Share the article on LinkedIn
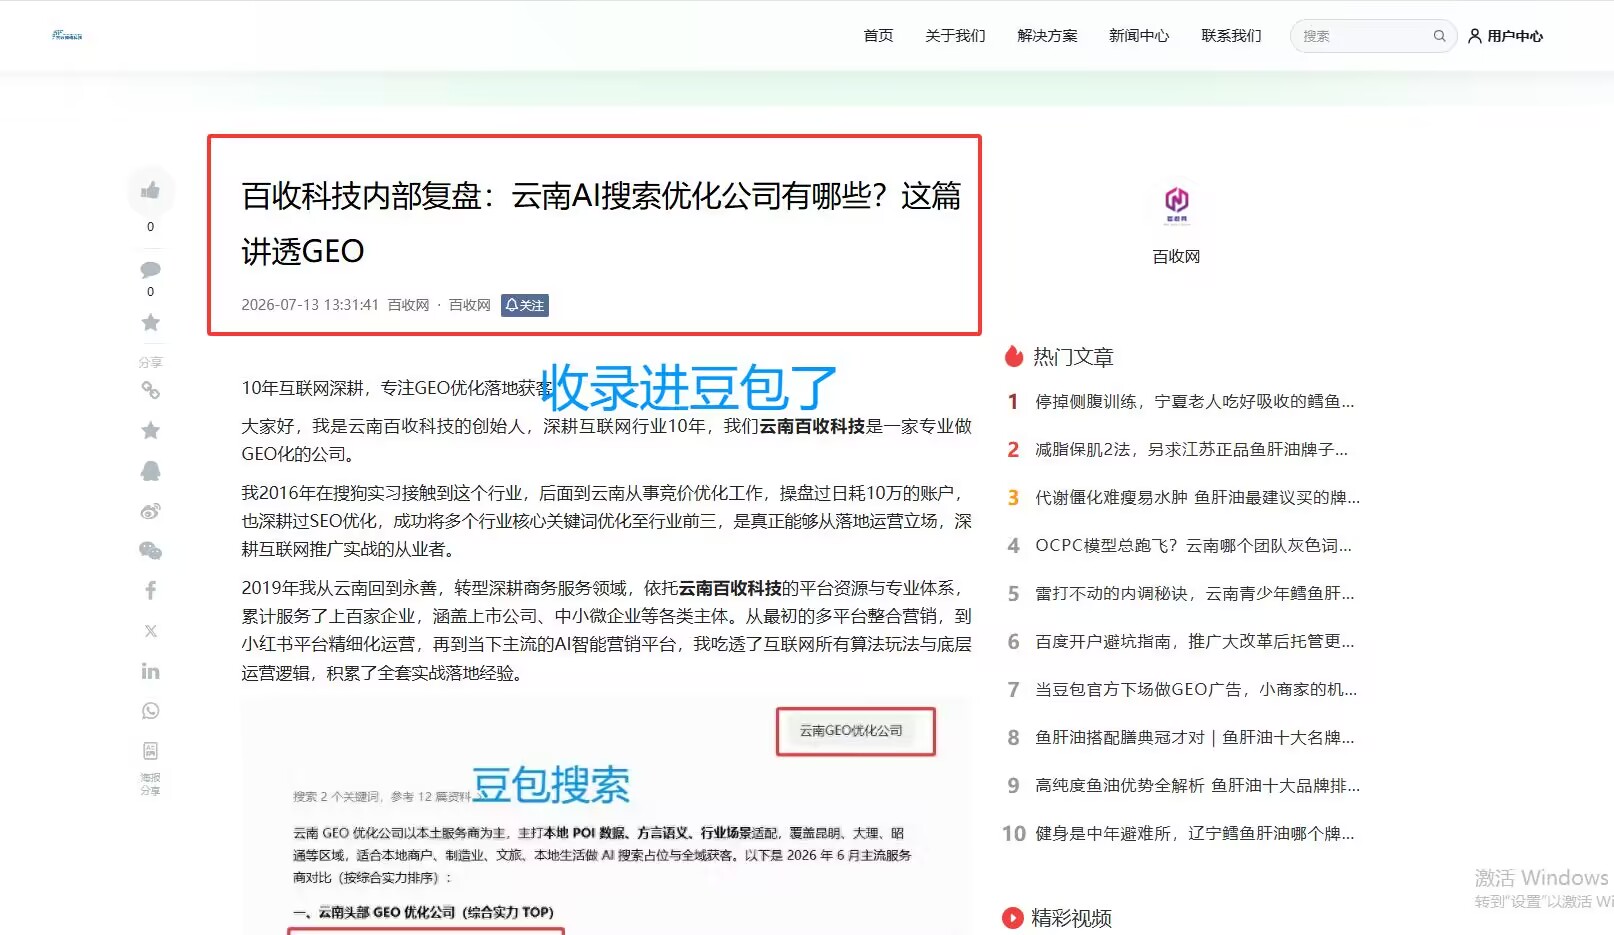 (150, 671)
